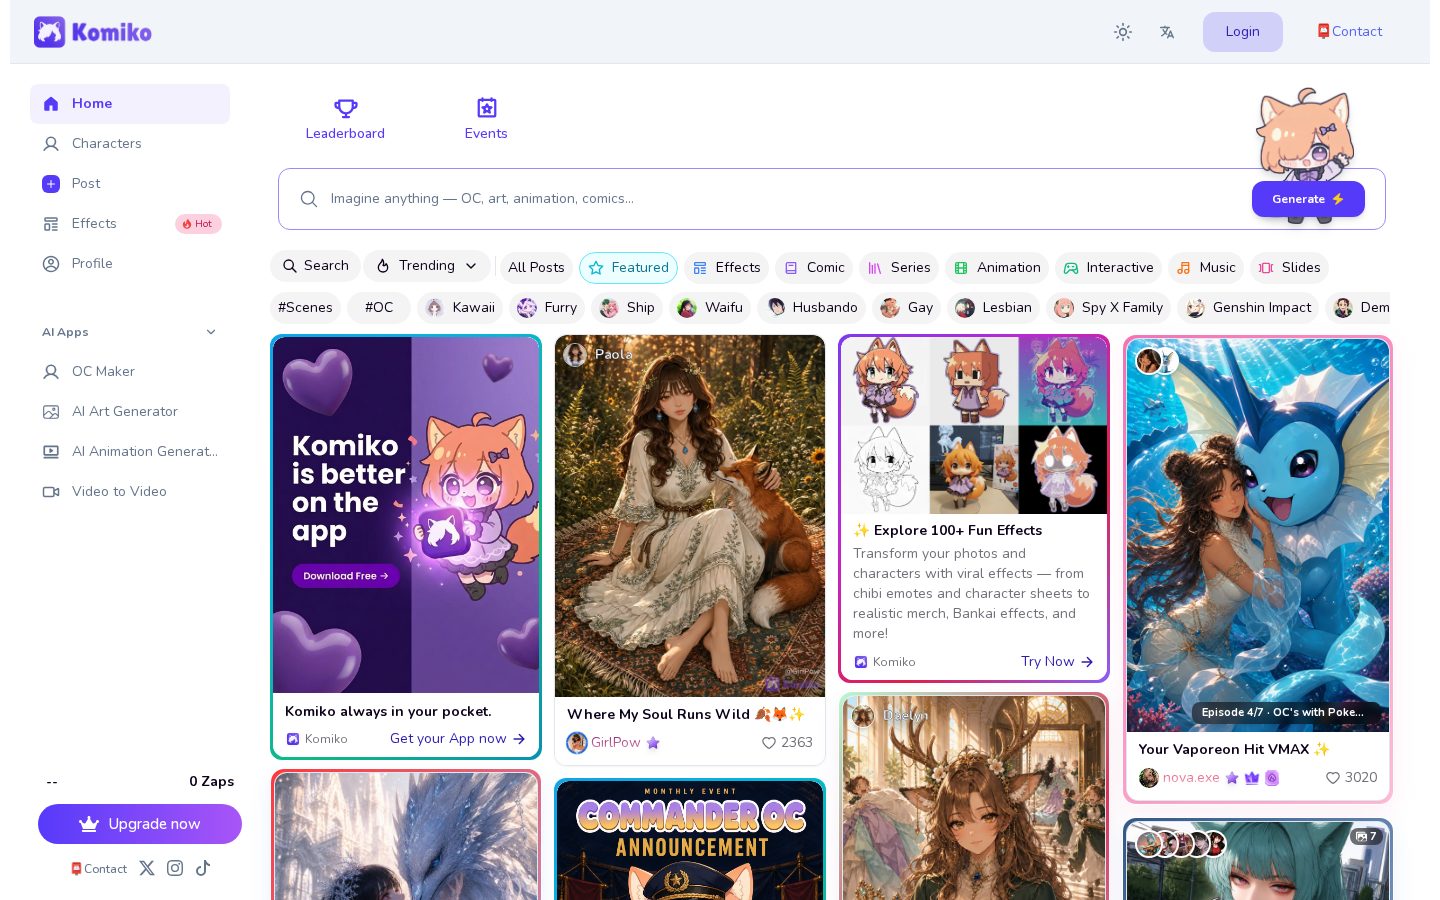Click Download Free on app banner
This screenshot has width=1440, height=900.
click(345, 576)
